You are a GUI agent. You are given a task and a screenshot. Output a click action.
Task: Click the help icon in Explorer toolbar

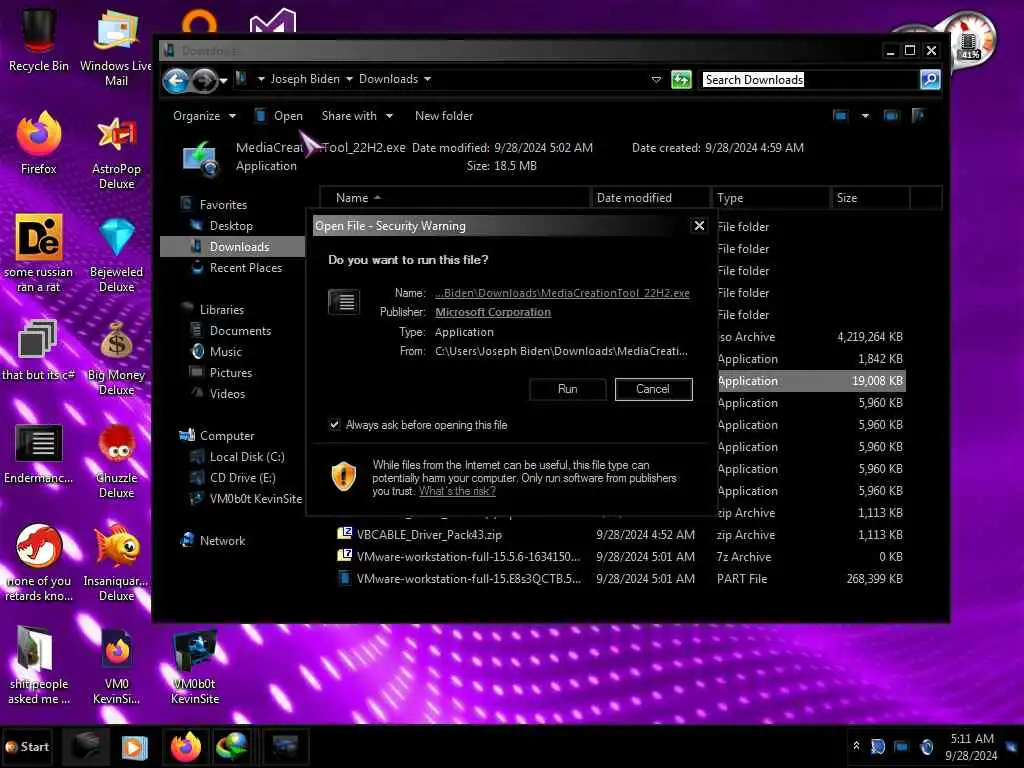[x=918, y=116]
